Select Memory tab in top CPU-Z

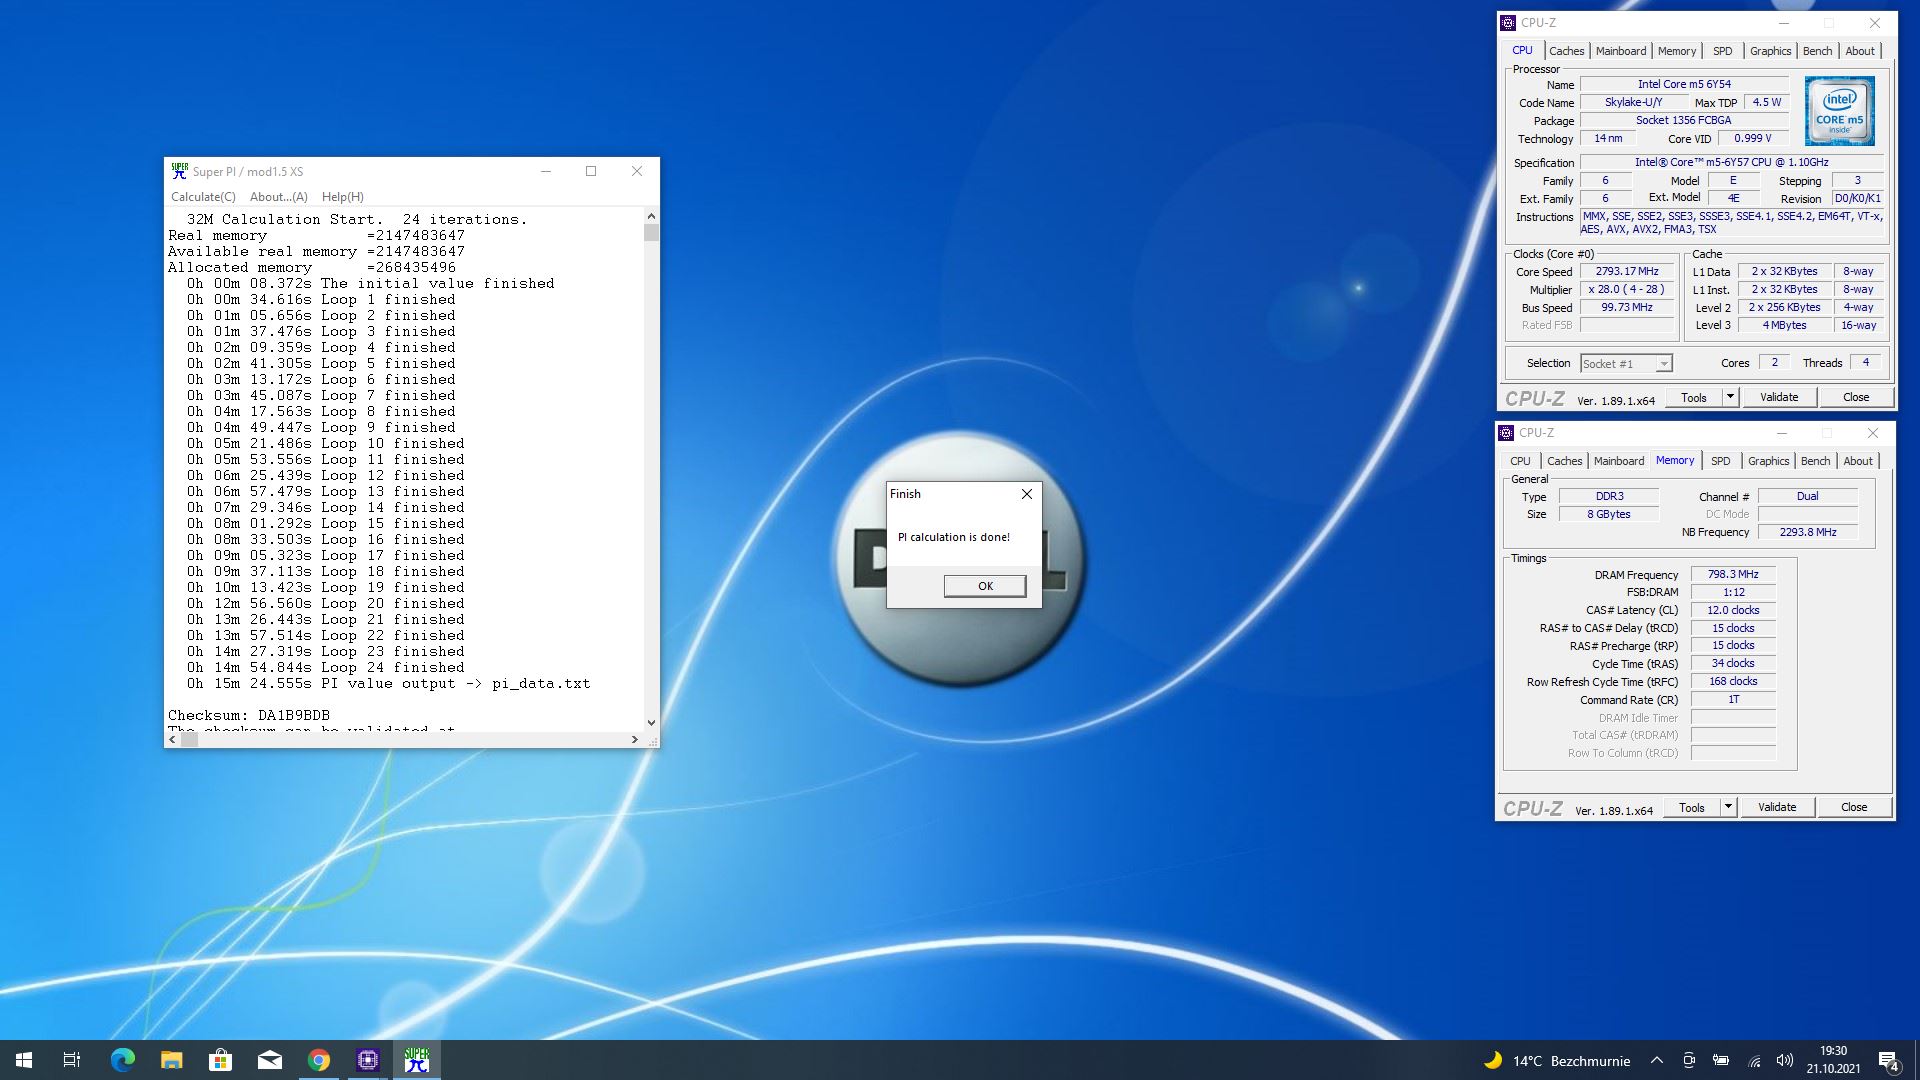[1676, 51]
